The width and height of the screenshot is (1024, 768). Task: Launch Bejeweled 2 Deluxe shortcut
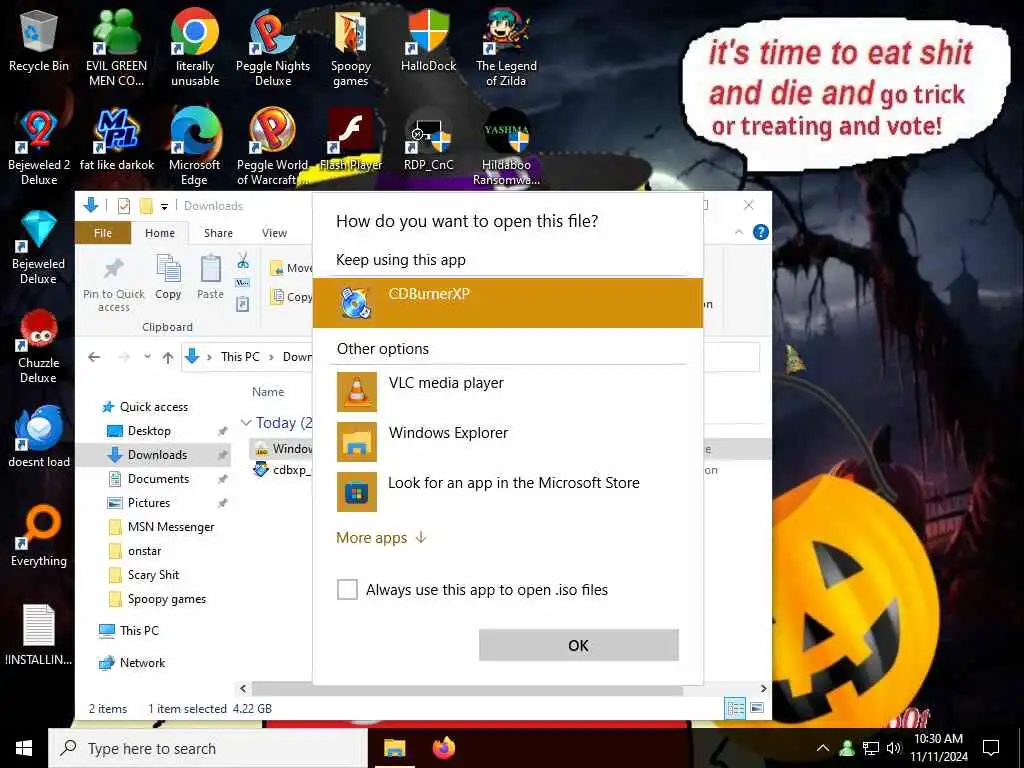point(39,147)
